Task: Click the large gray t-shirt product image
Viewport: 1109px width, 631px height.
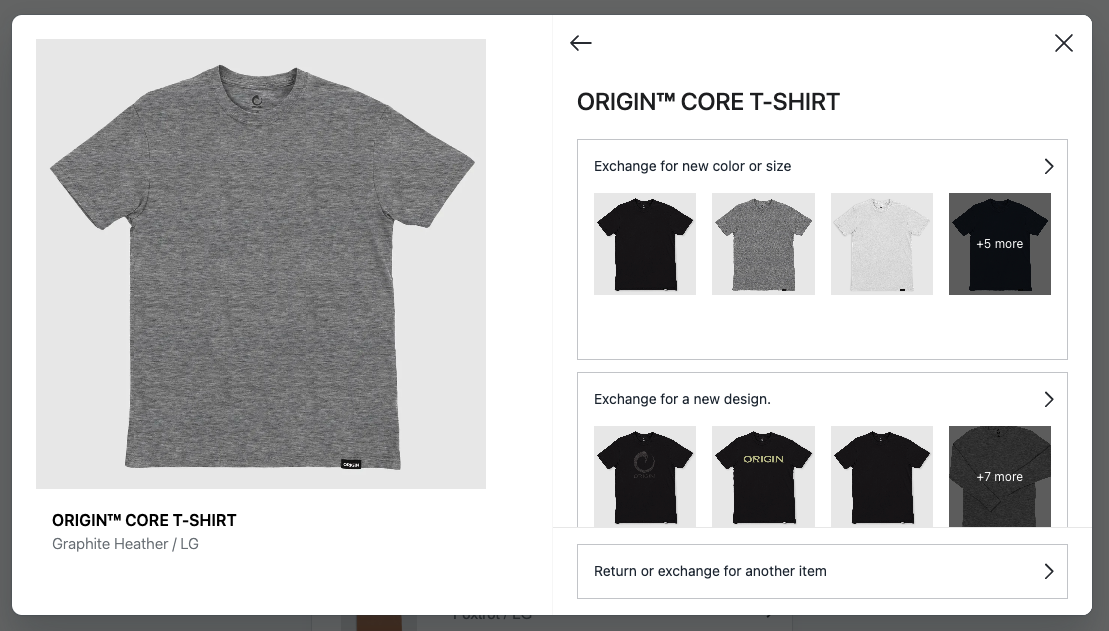Action: pos(261,264)
